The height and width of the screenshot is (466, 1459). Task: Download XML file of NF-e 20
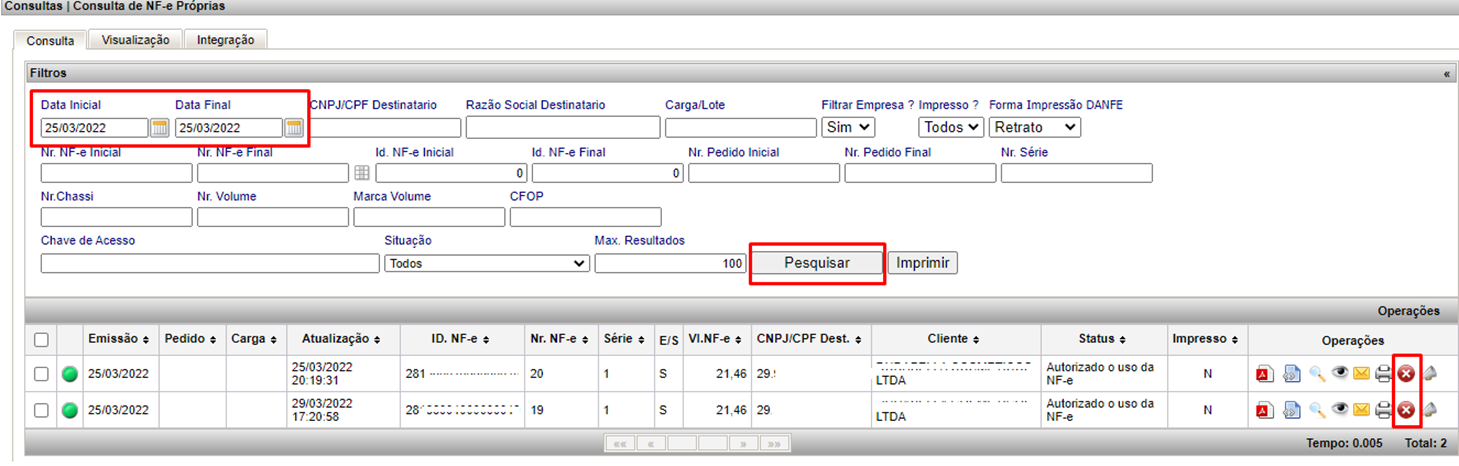pos(1292,374)
